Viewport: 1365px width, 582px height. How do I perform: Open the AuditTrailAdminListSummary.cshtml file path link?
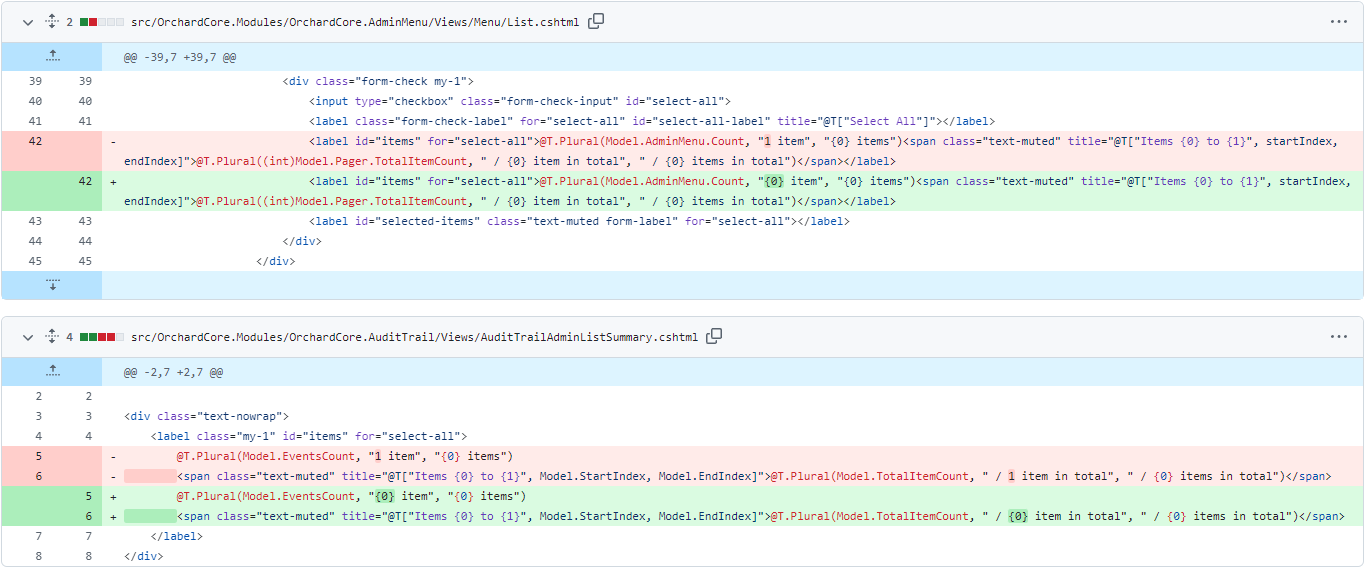414,337
